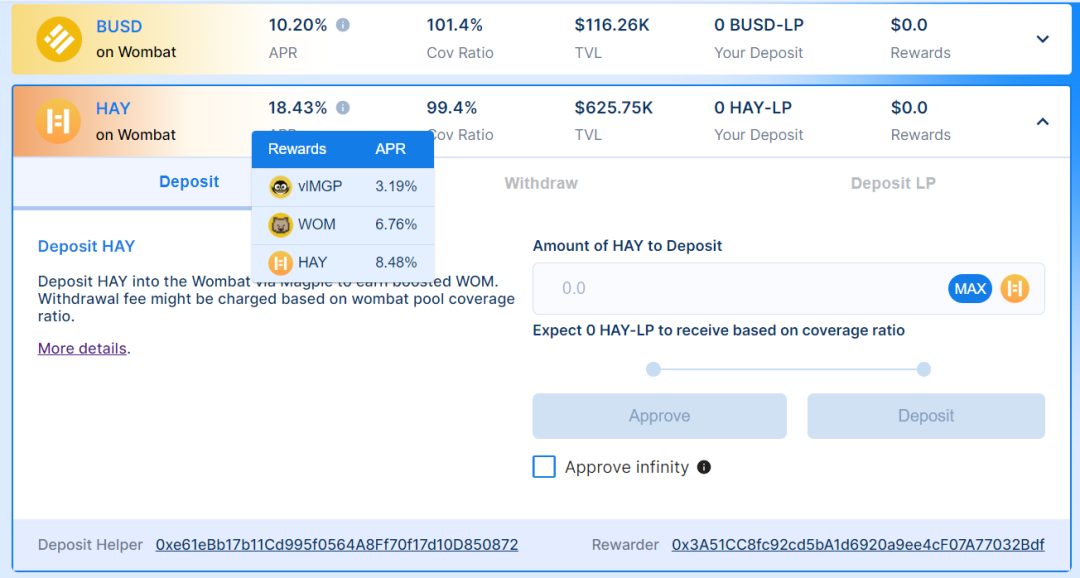The width and height of the screenshot is (1080, 578).
Task: Click the MAX button
Action: pyautogui.click(x=969, y=288)
